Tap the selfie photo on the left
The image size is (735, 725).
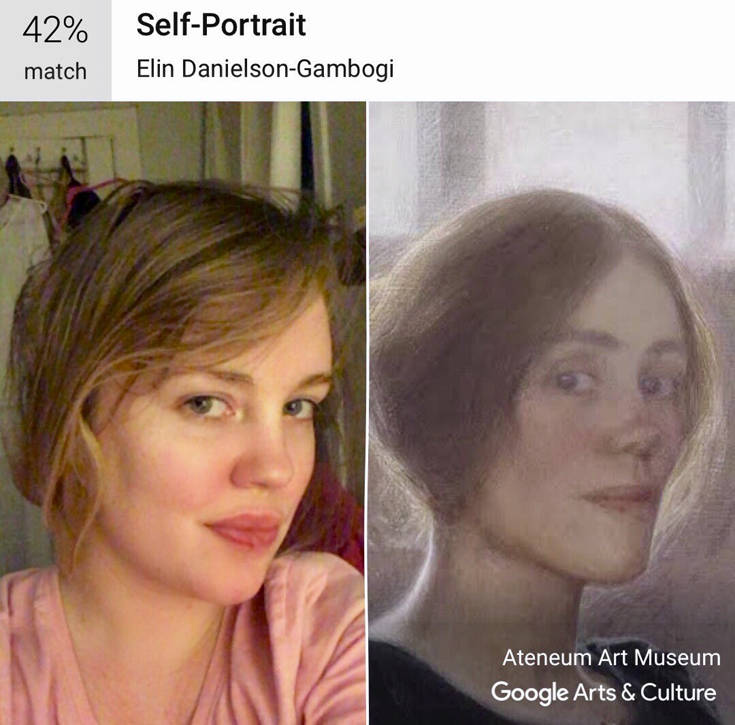pyautogui.click(x=182, y=413)
